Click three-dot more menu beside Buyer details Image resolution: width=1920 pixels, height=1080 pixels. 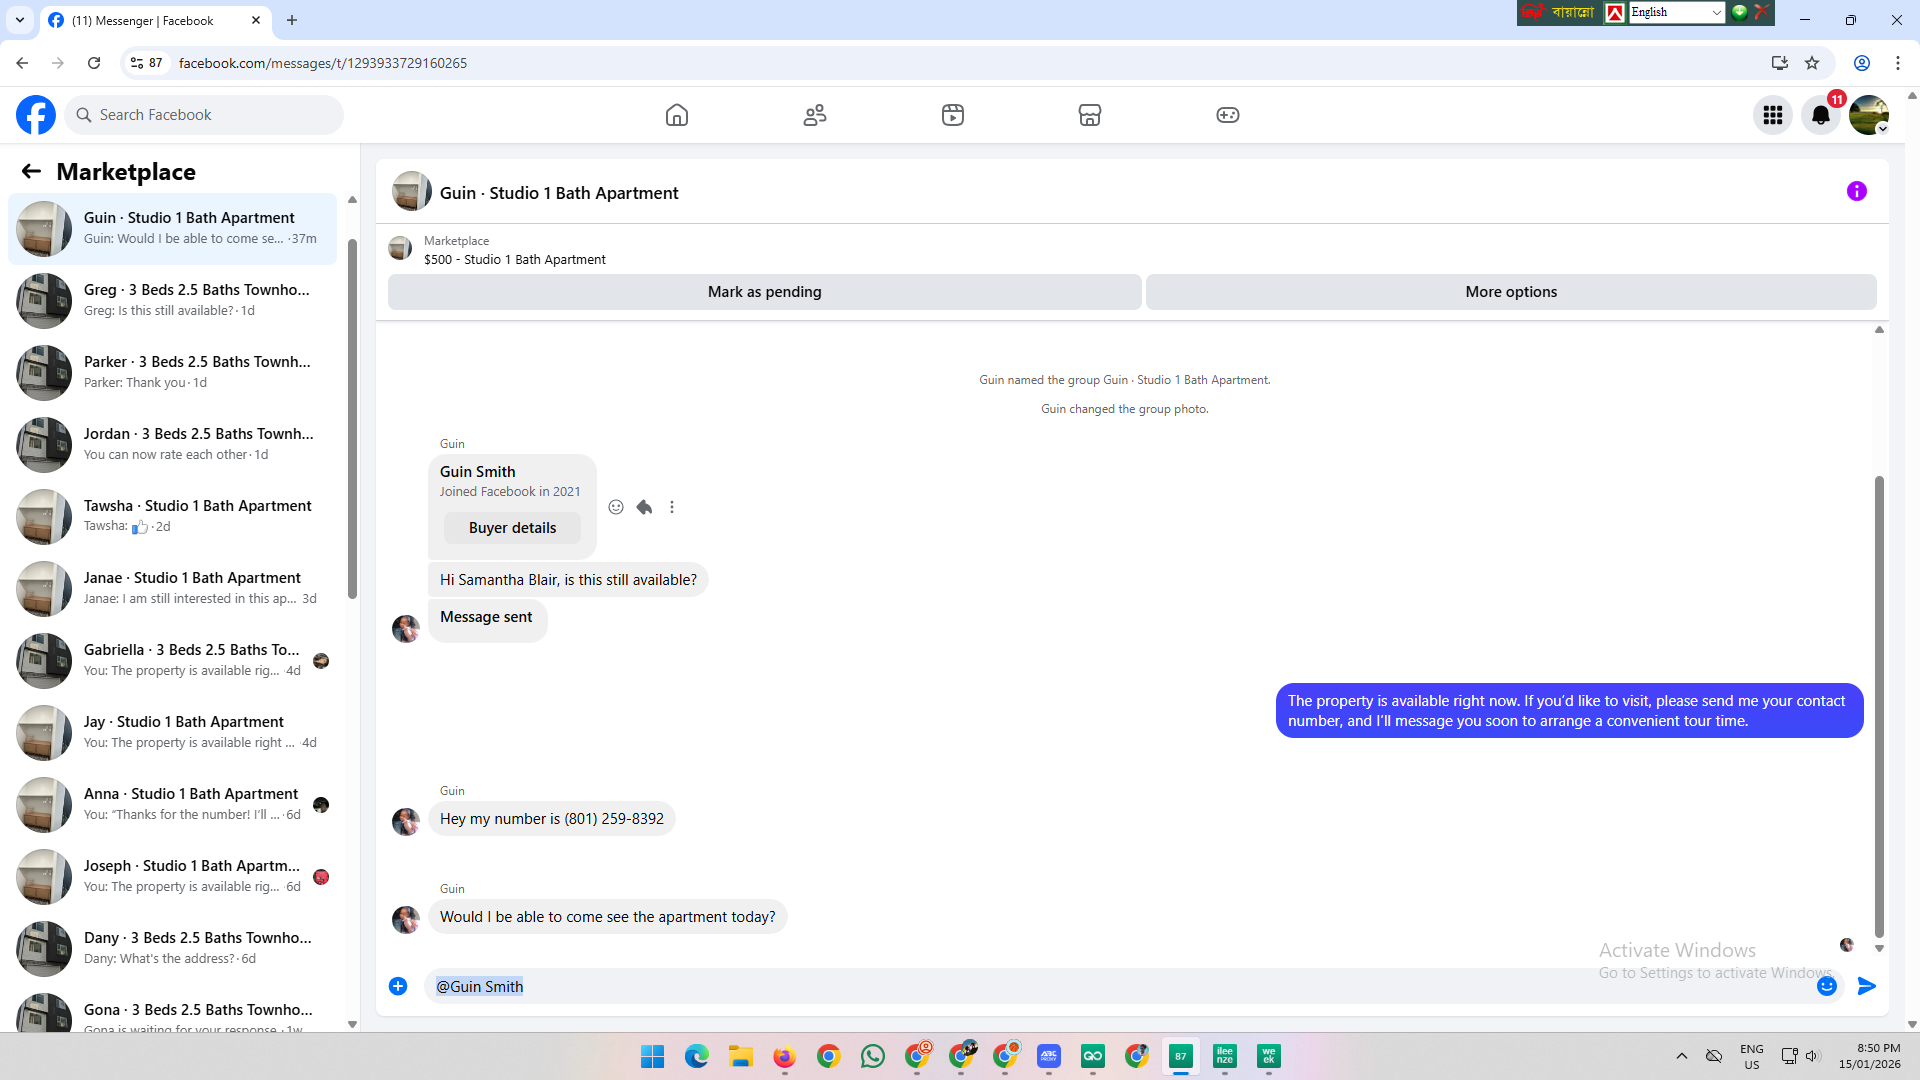672,507
